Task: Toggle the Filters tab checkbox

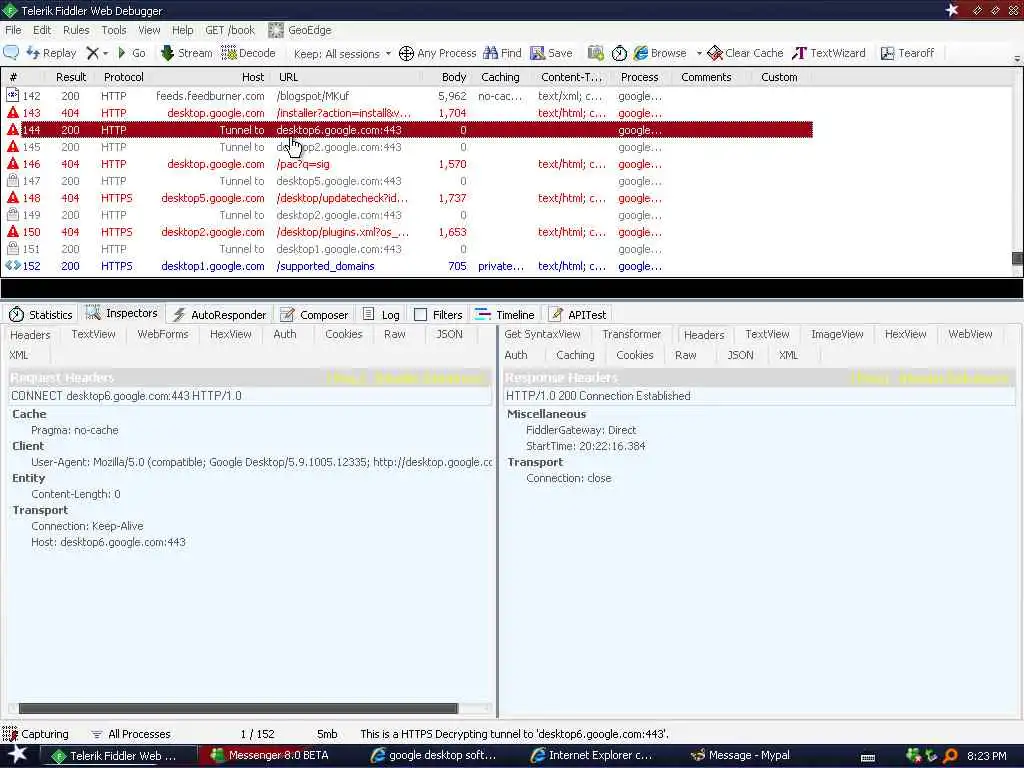Action: [421, 315]
